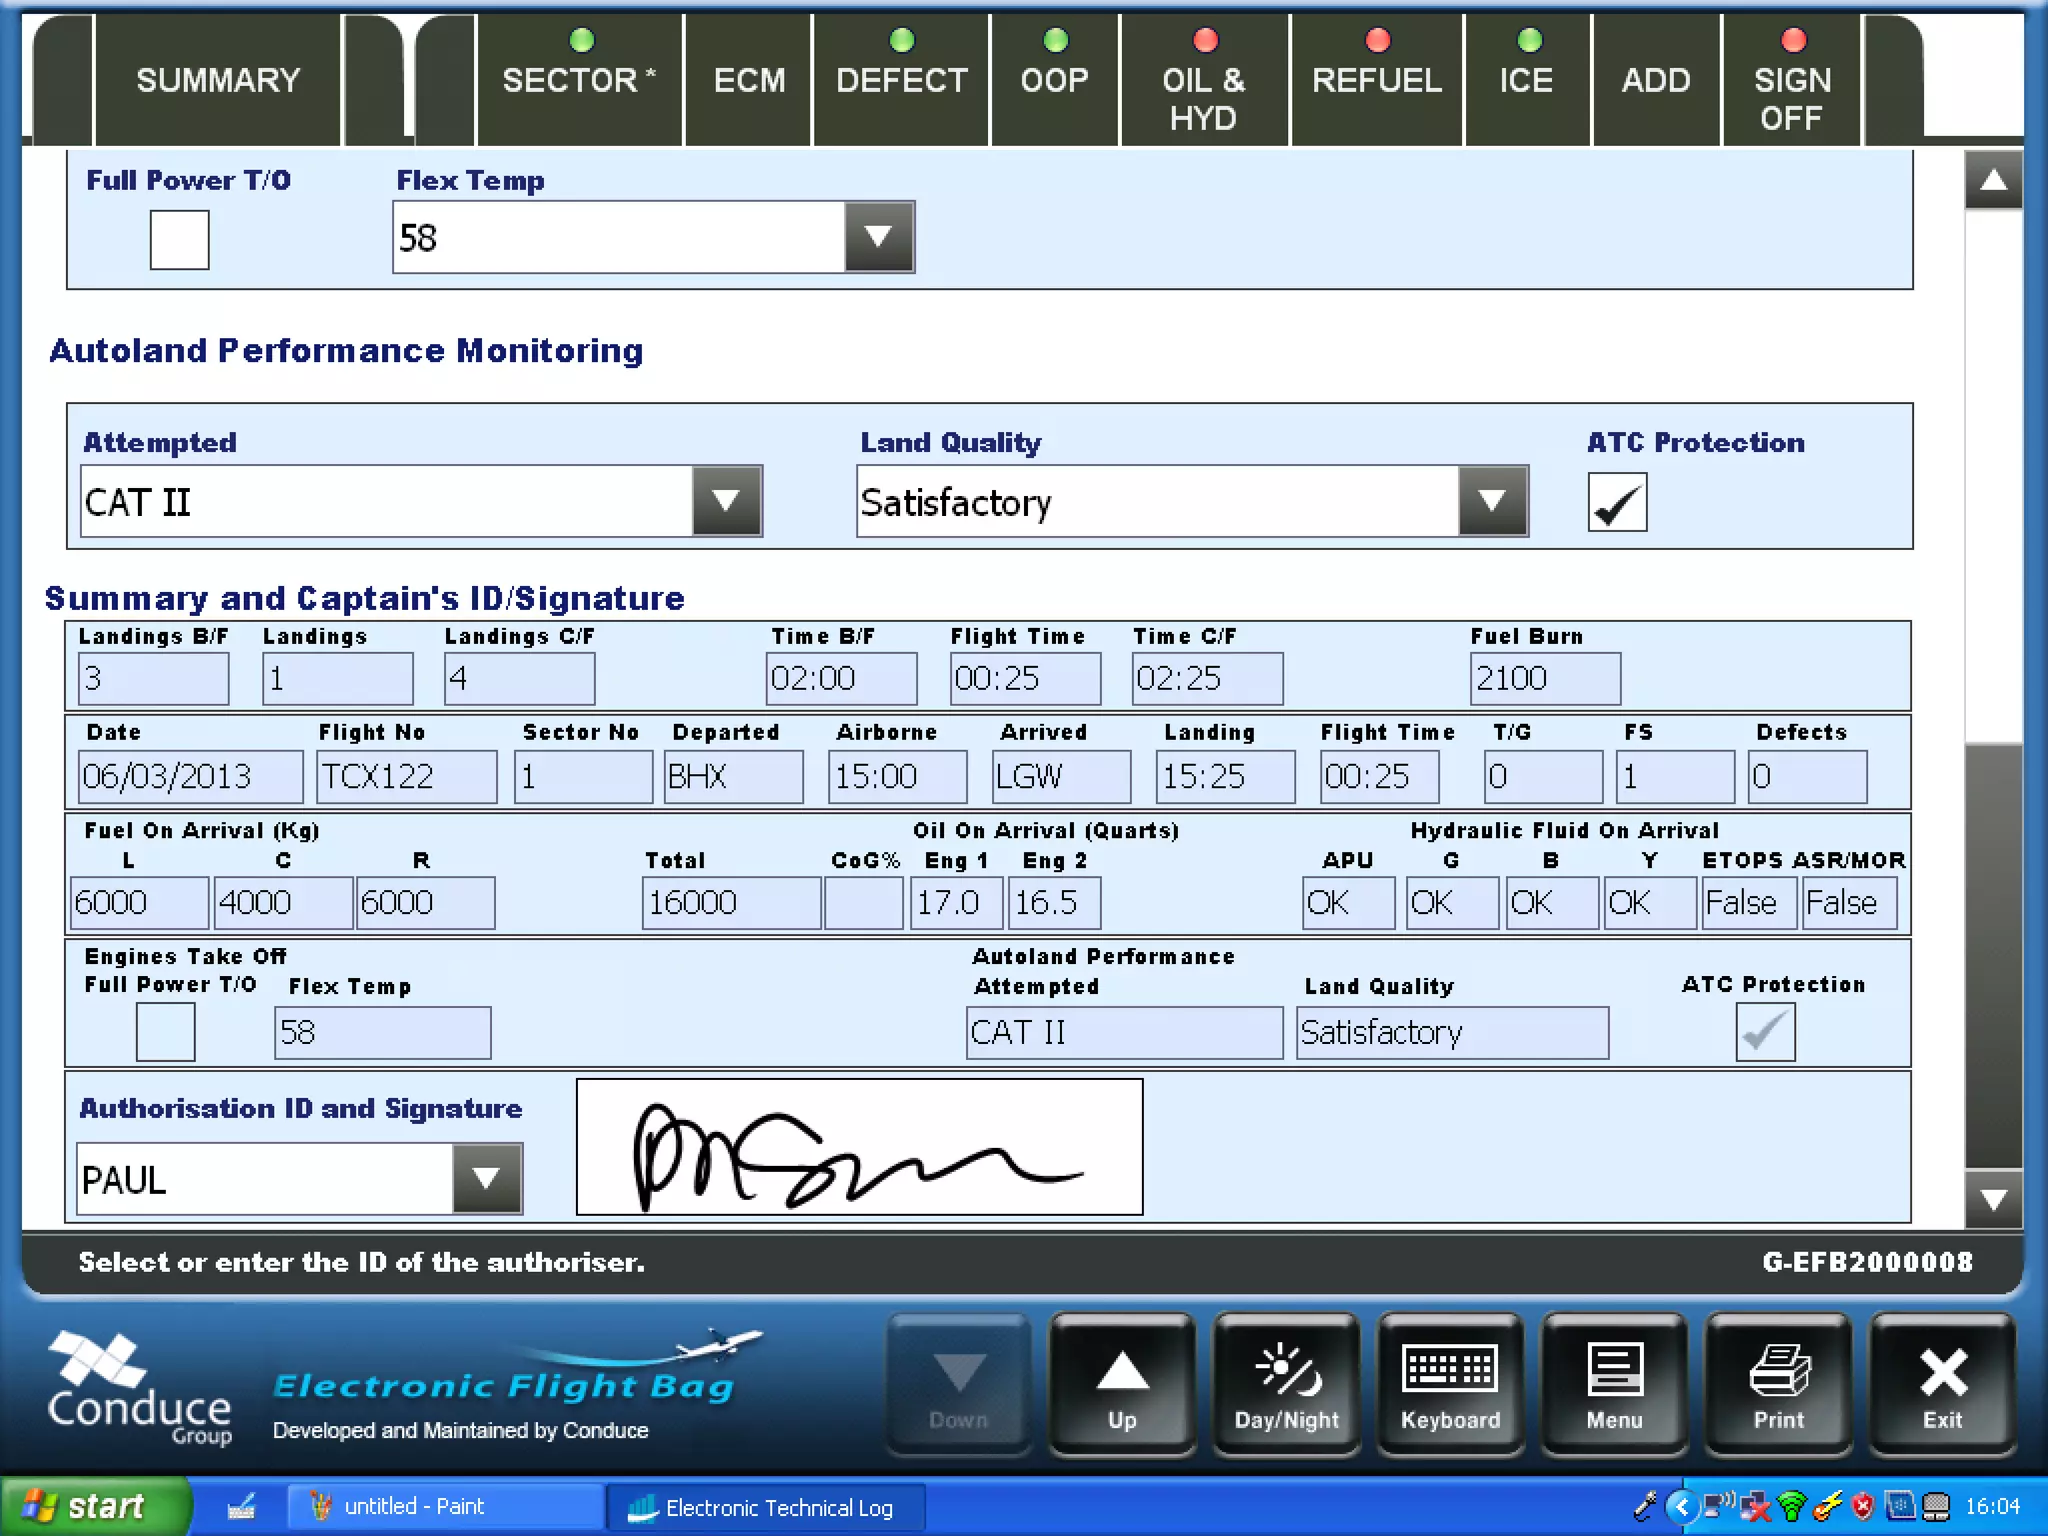Open the Attempted autoland category dropdown
The image size is (2048, 1536).
[x=726, y=501]
